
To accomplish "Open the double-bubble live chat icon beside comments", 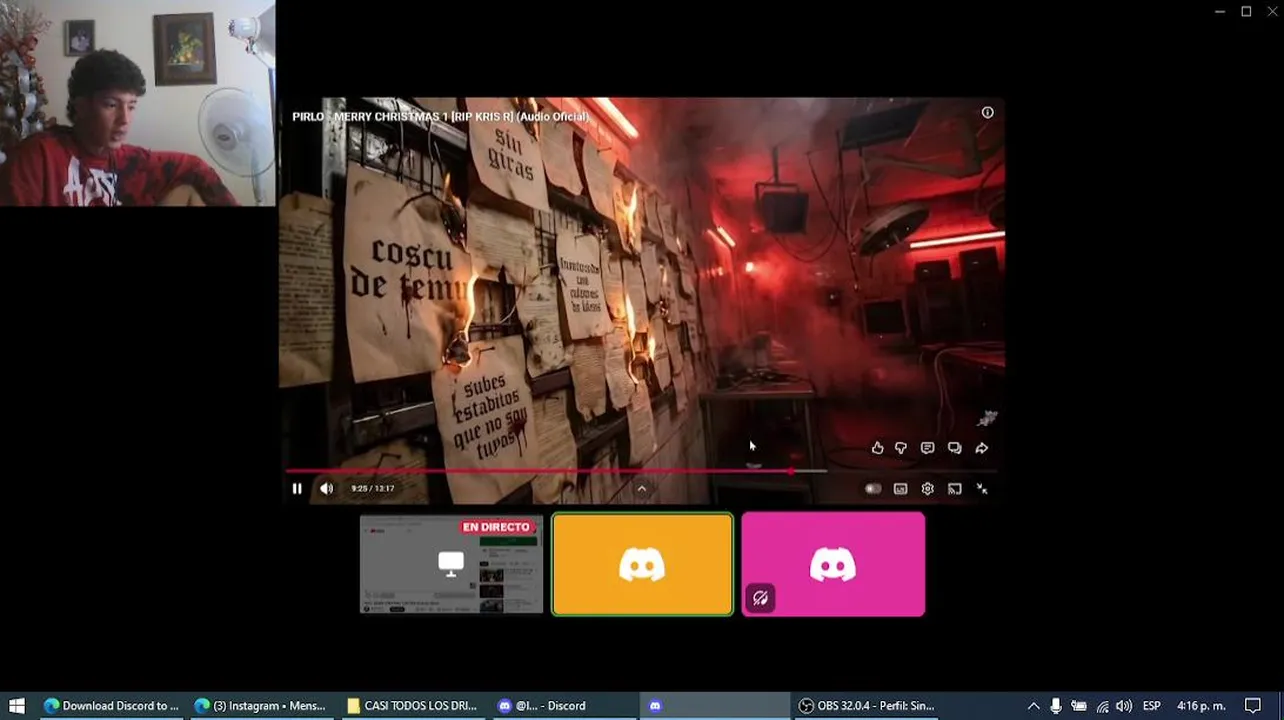I will (x=955, y=448).
